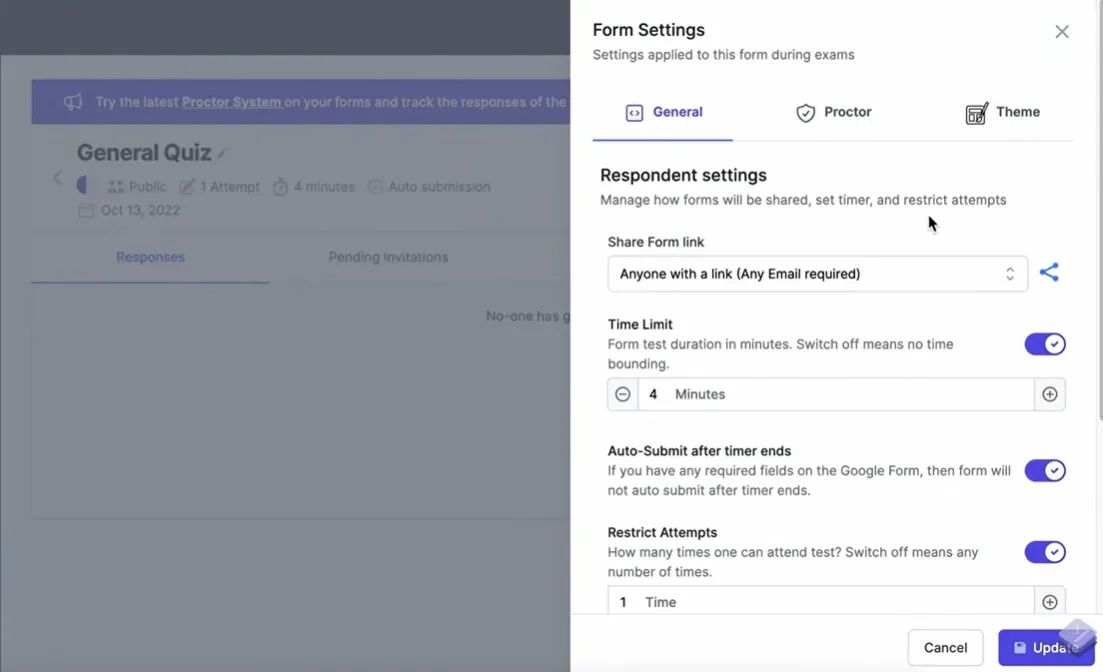Click the Cancel button

[x=945, y=648]
